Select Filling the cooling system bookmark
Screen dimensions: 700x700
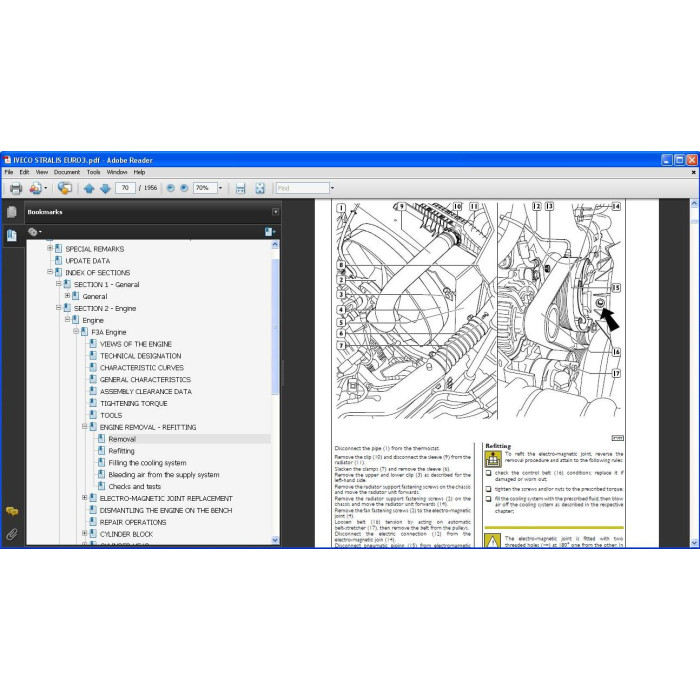click(147, 462)
